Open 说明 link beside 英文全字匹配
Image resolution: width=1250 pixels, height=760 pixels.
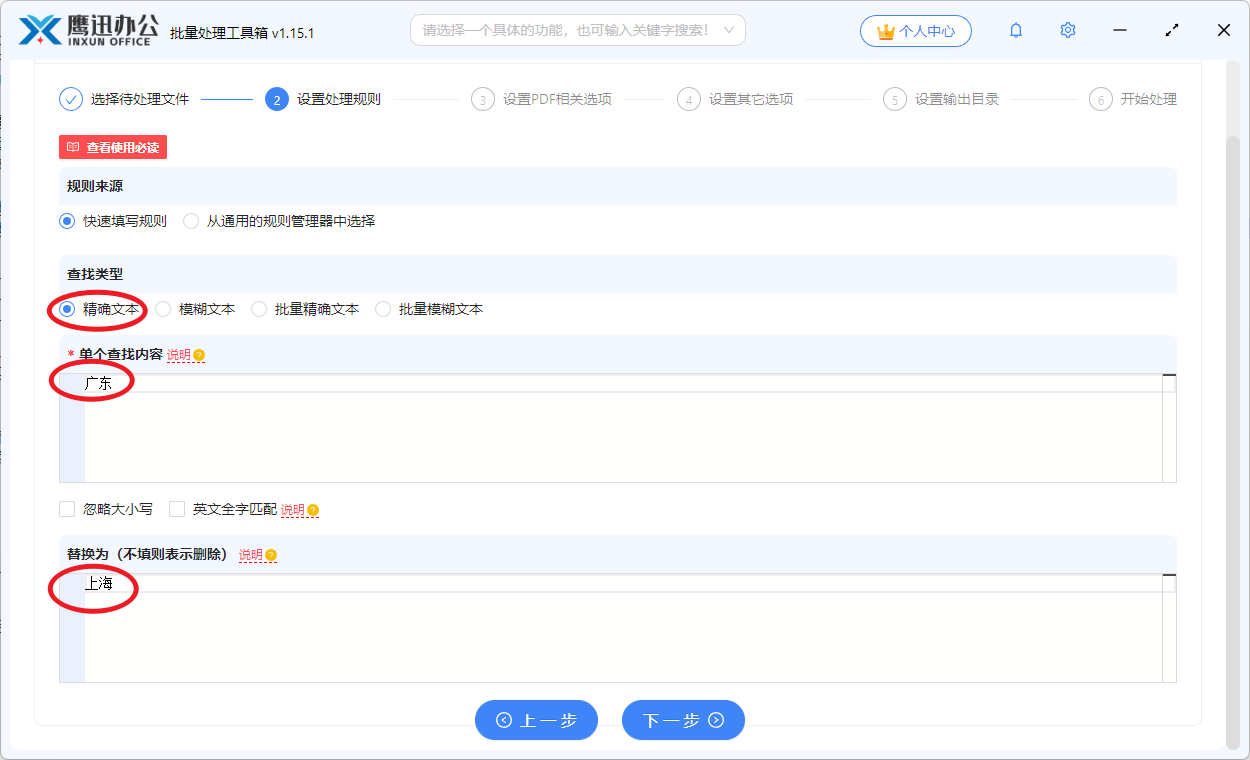(x=292, y=510)
